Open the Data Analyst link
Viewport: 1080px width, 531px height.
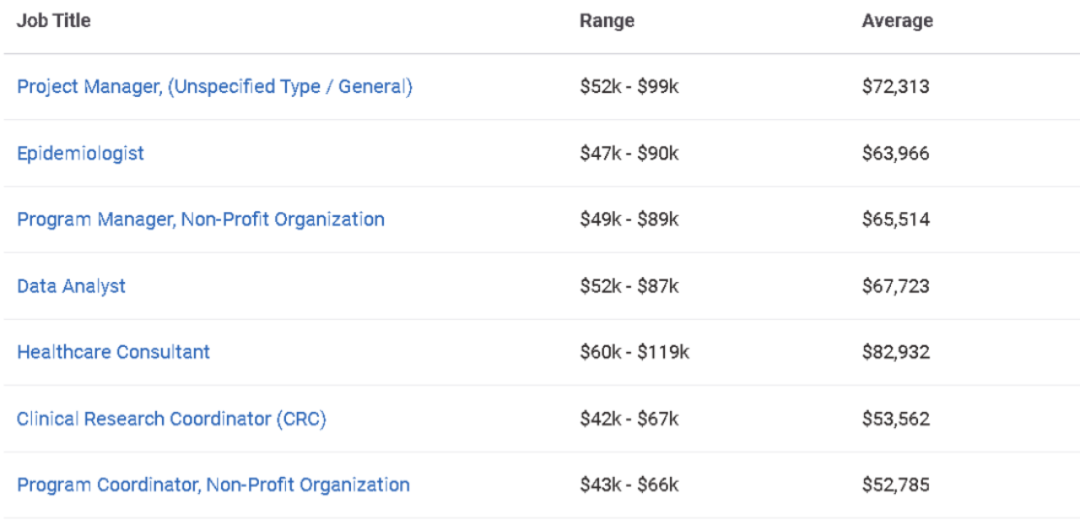point(71,286)
